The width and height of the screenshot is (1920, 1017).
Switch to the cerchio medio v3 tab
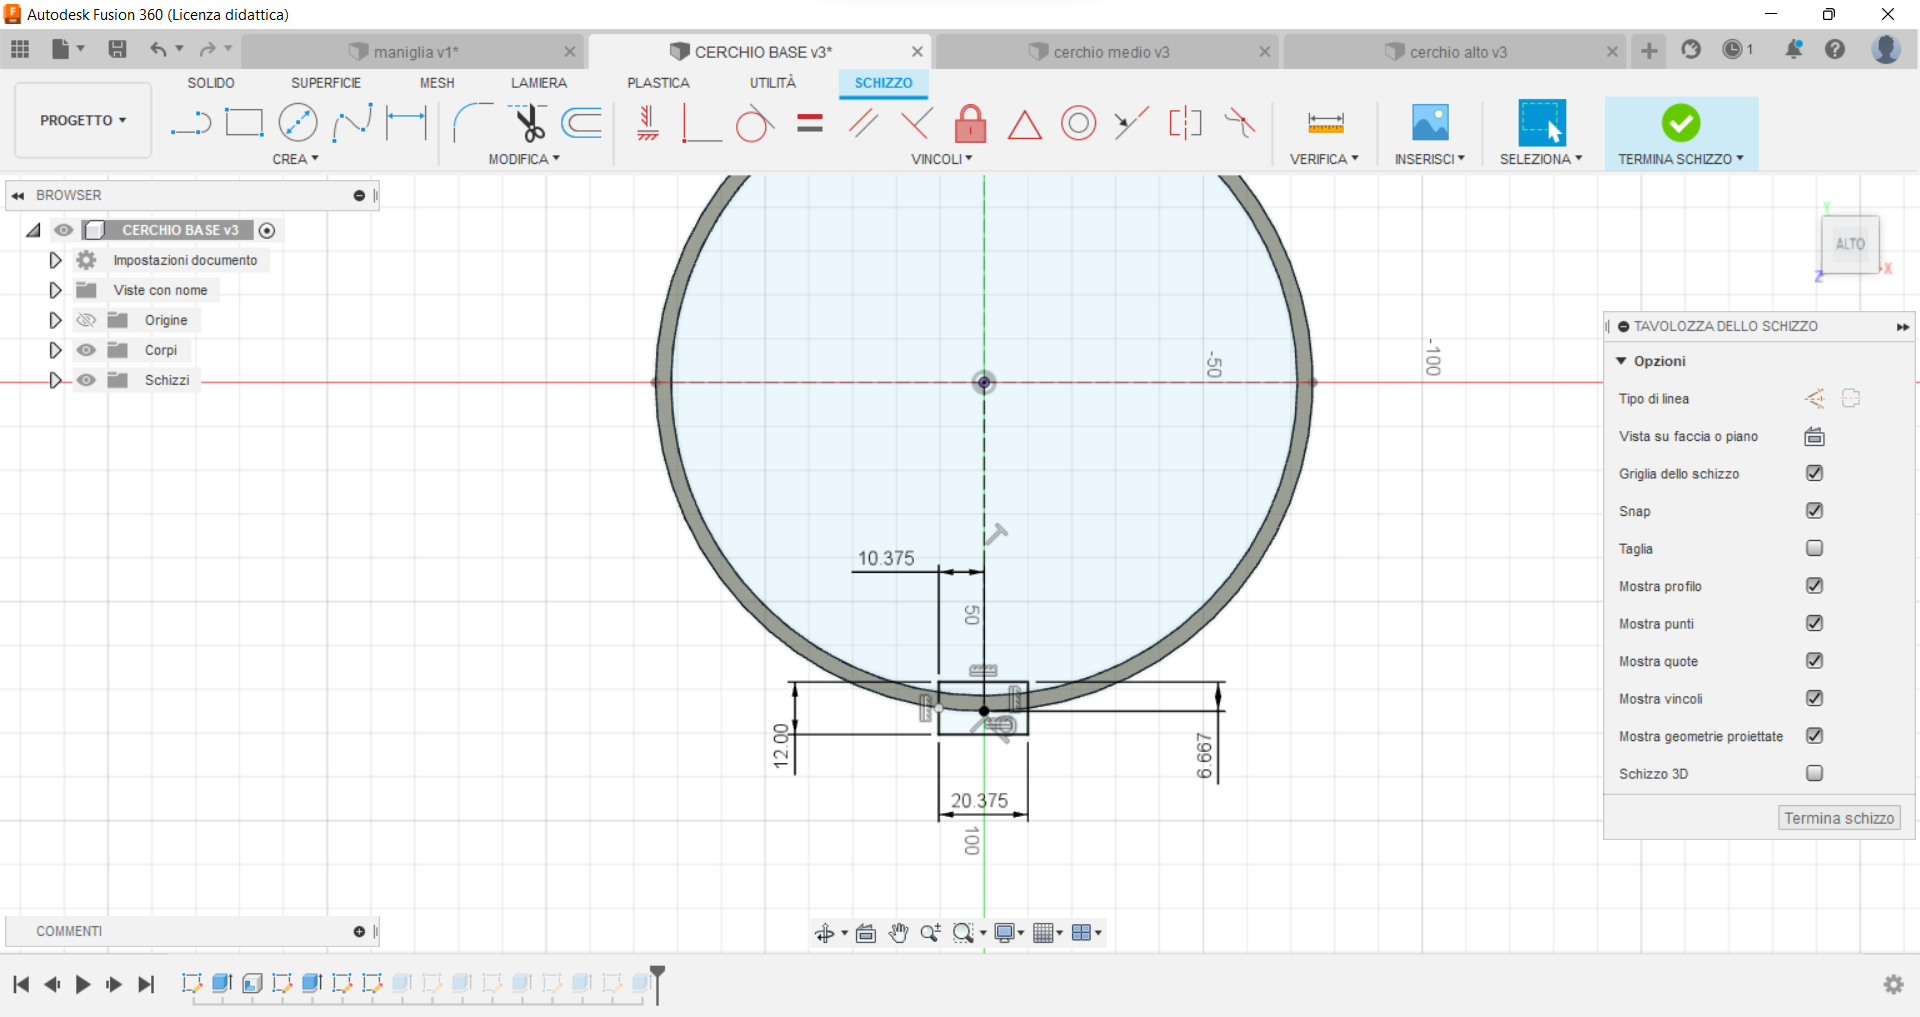(x=1108, y=51)
